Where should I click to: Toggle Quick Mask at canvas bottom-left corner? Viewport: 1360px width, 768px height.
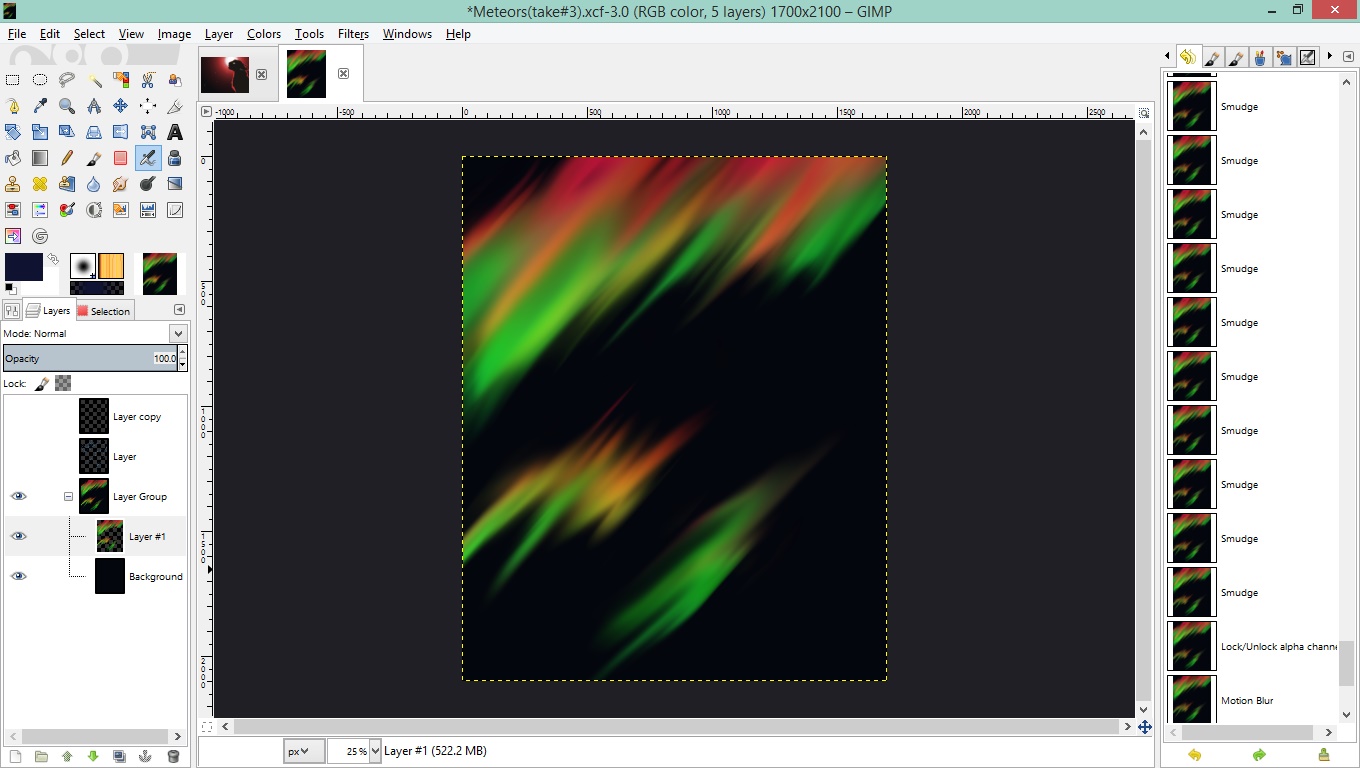(207, 727)
